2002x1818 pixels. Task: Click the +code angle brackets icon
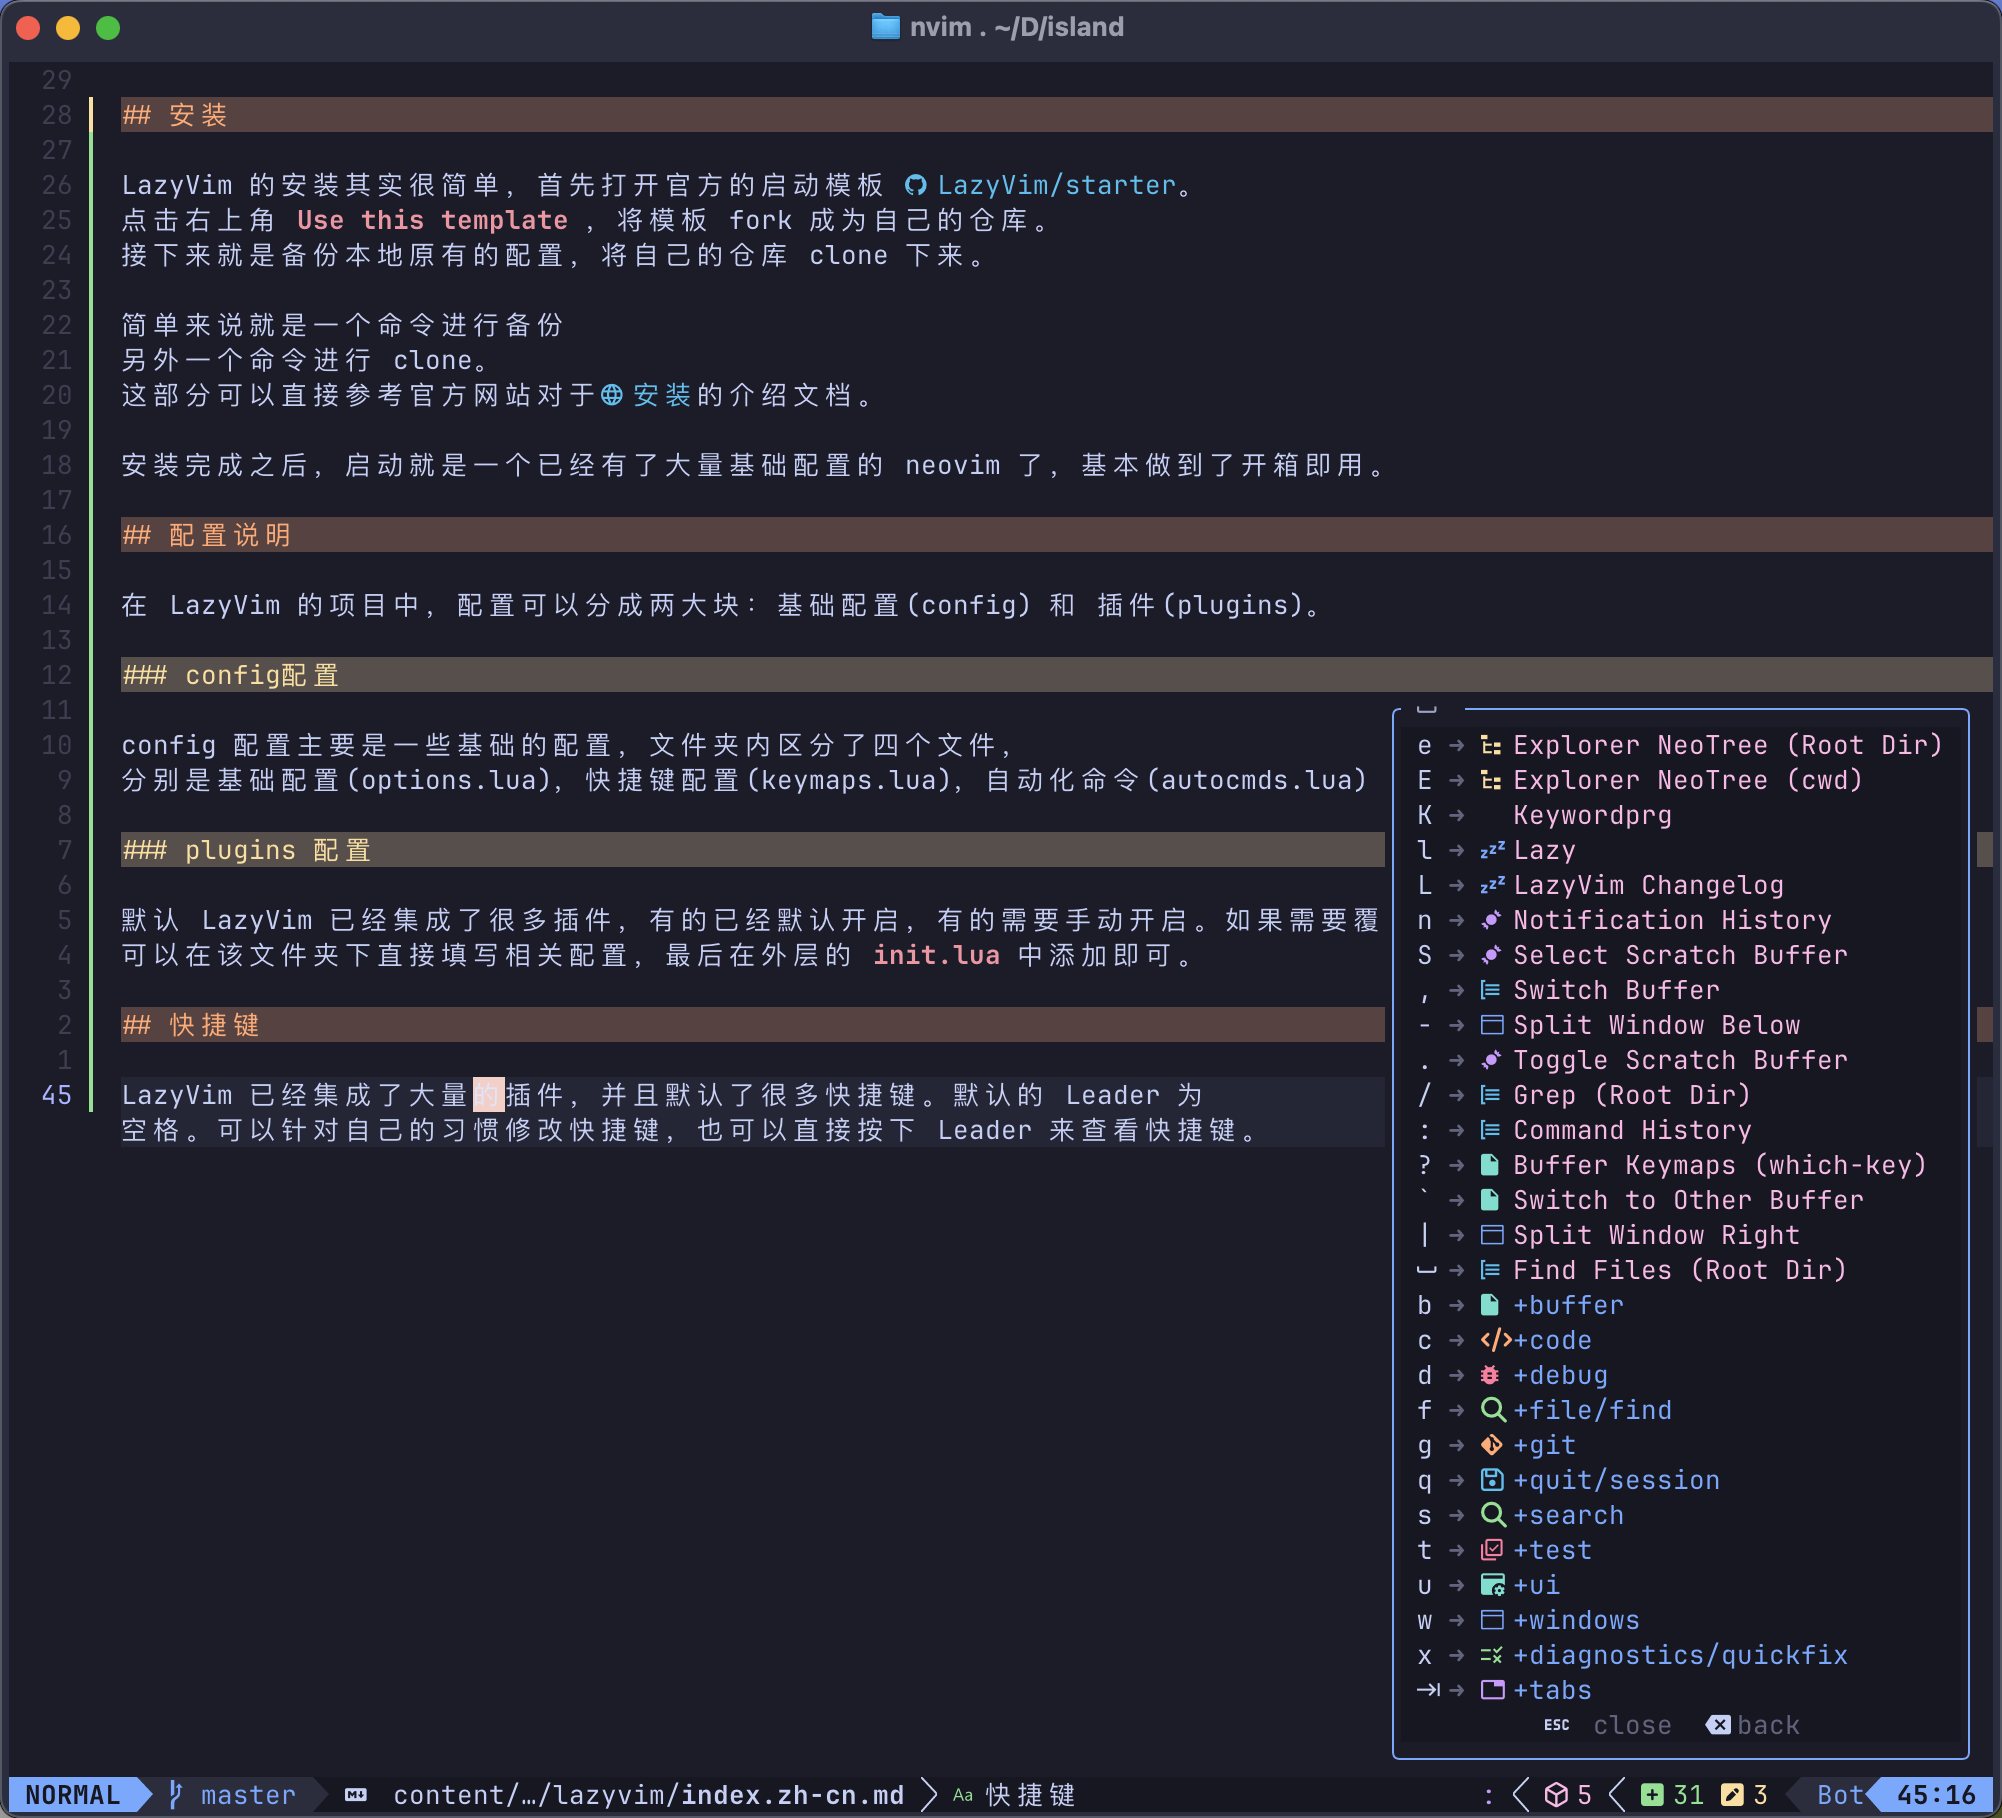[x=1497, y=1340]
